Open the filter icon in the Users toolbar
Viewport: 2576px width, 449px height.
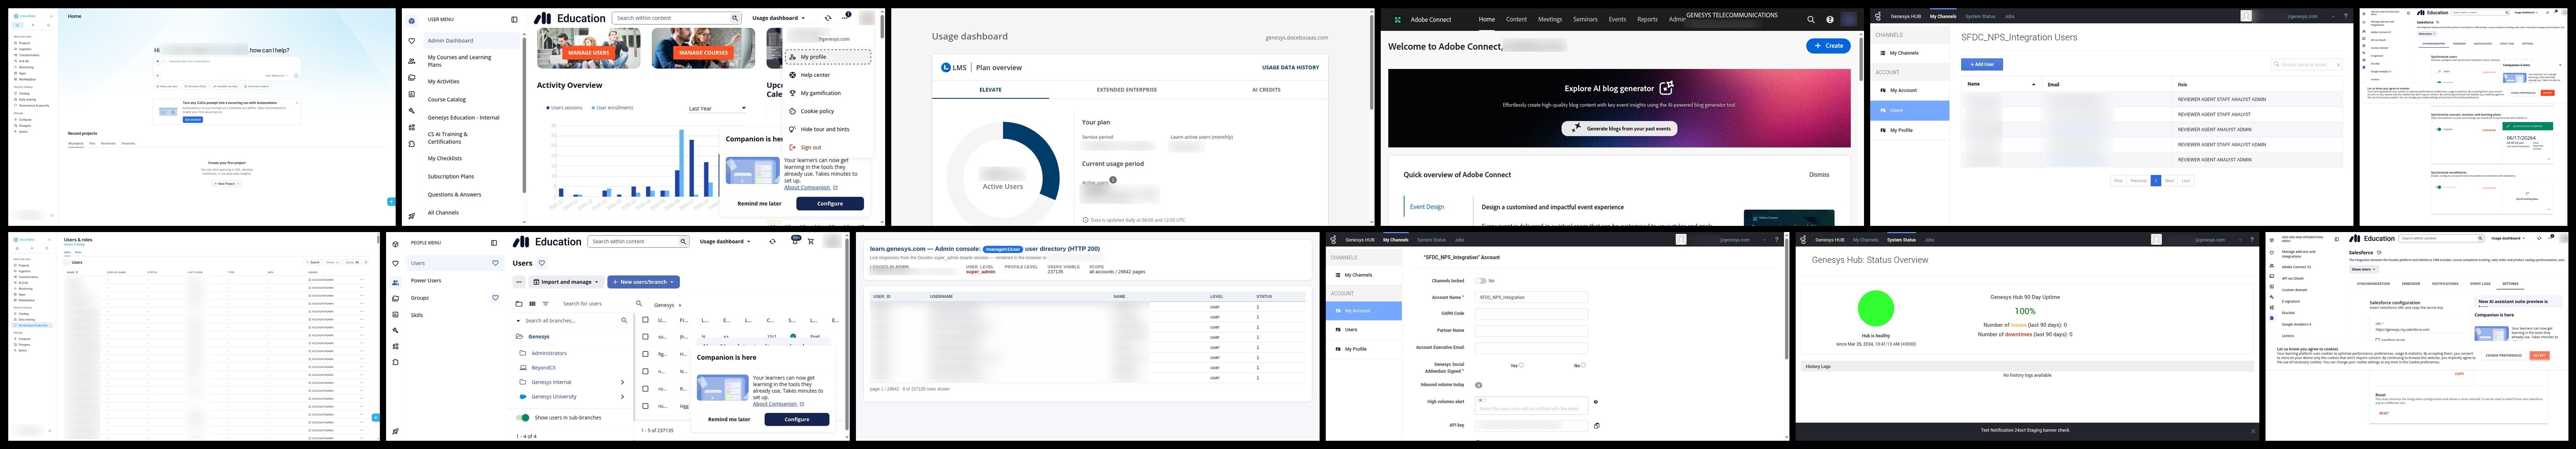click(x=545, y=304)
